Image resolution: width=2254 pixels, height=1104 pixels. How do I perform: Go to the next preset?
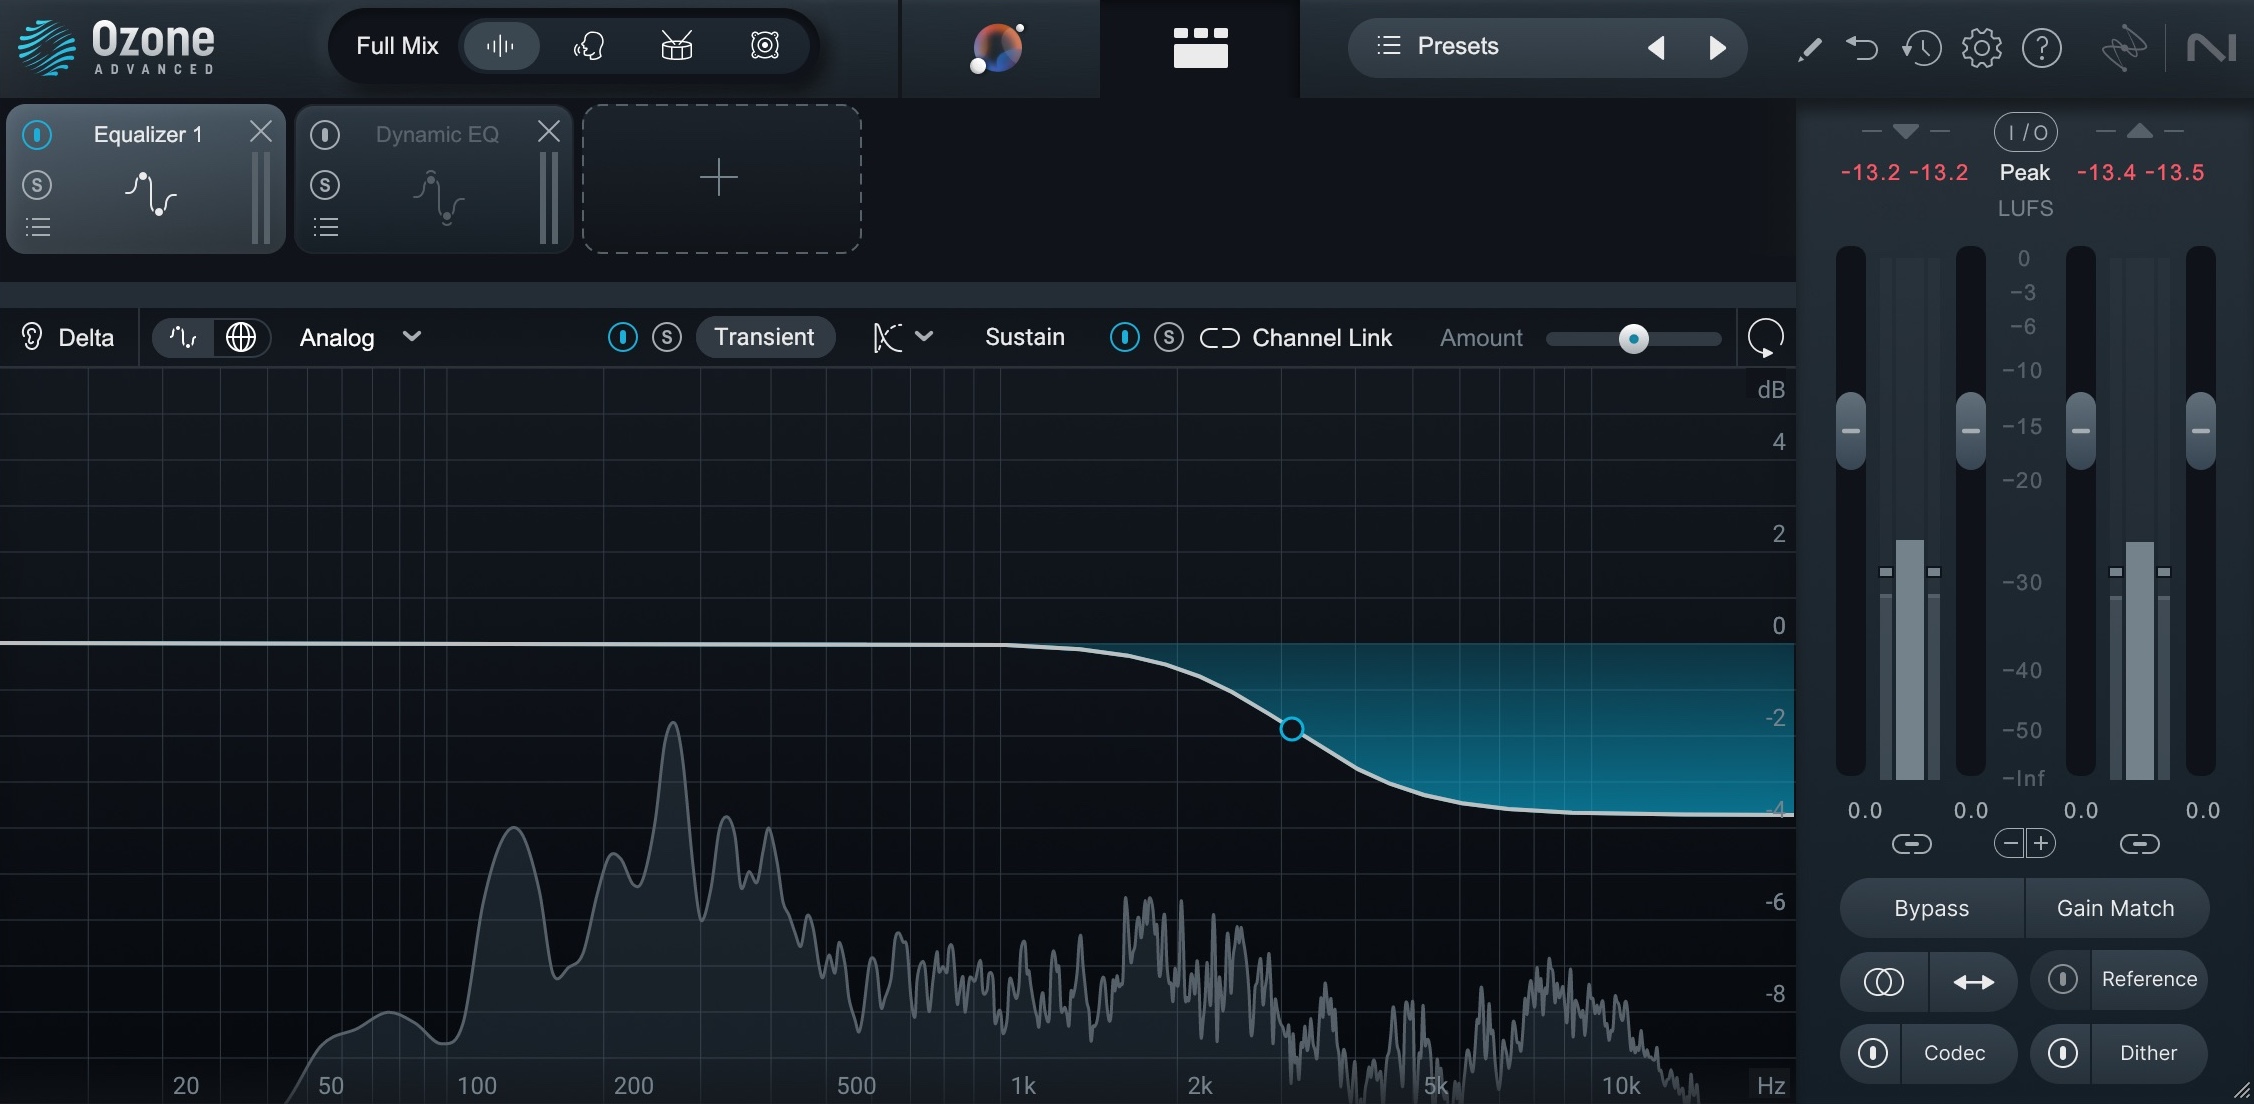click(x=1717, y=47)
